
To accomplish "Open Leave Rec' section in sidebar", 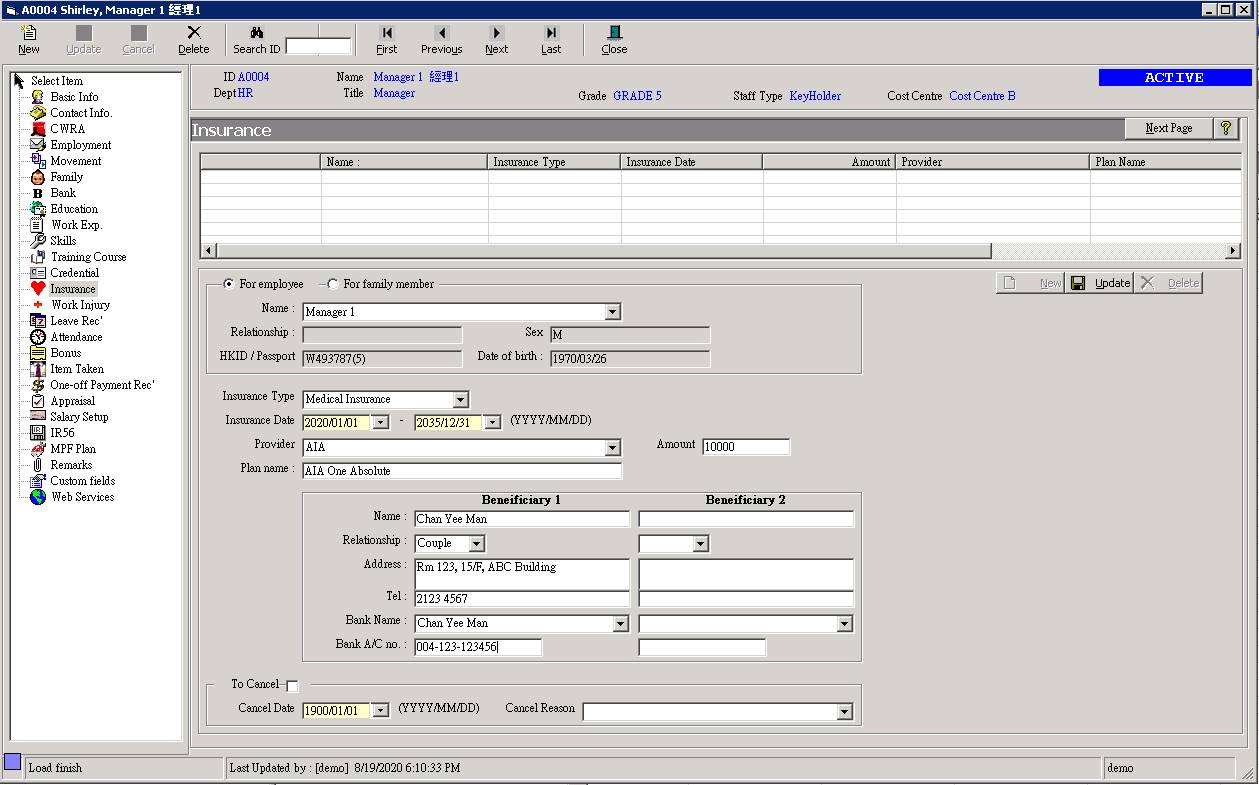I will [76, 321].
